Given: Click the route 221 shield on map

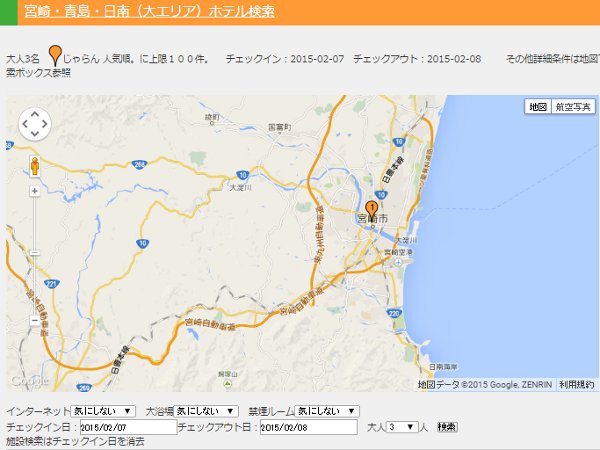Looking at the screenshot, I should [52, 284].
